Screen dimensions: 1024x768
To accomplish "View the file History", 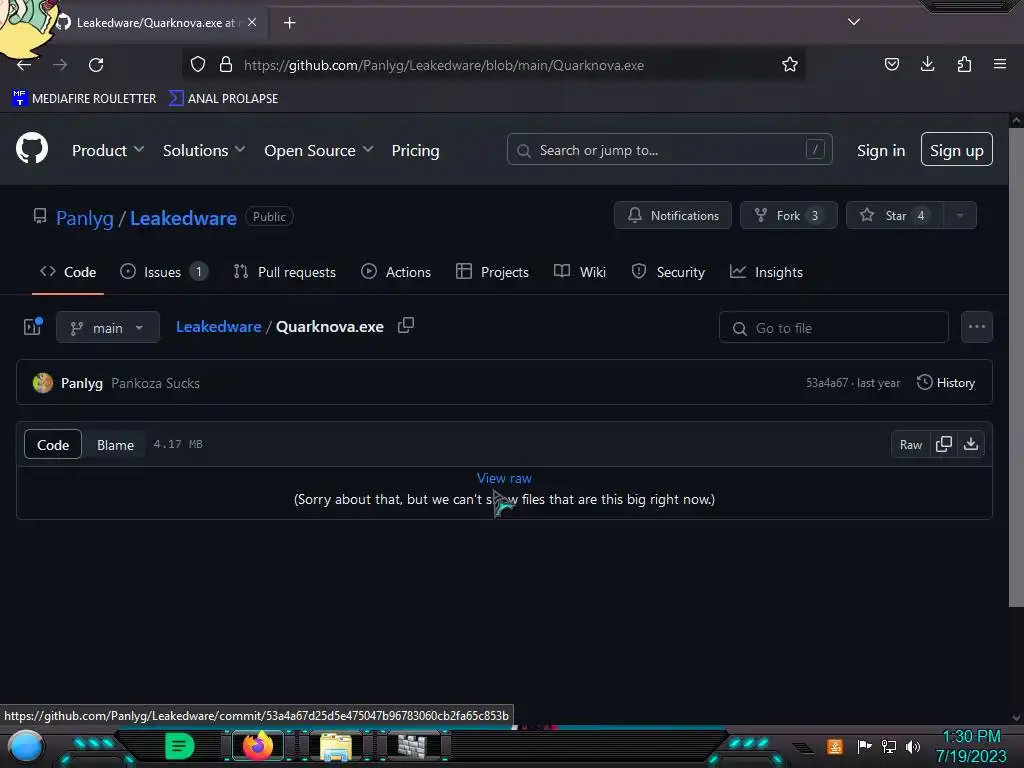I will pyautogui.click(x=946, y=383).
